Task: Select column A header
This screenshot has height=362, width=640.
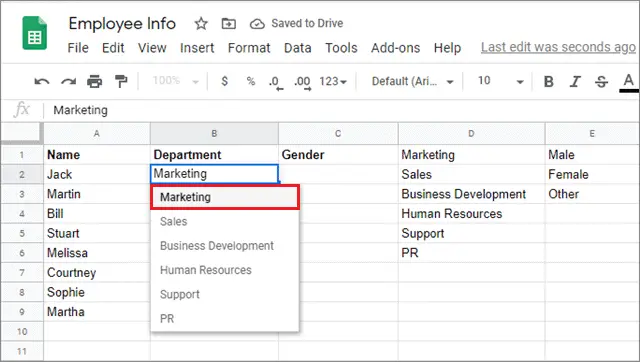Action: (x=97, y=133)
